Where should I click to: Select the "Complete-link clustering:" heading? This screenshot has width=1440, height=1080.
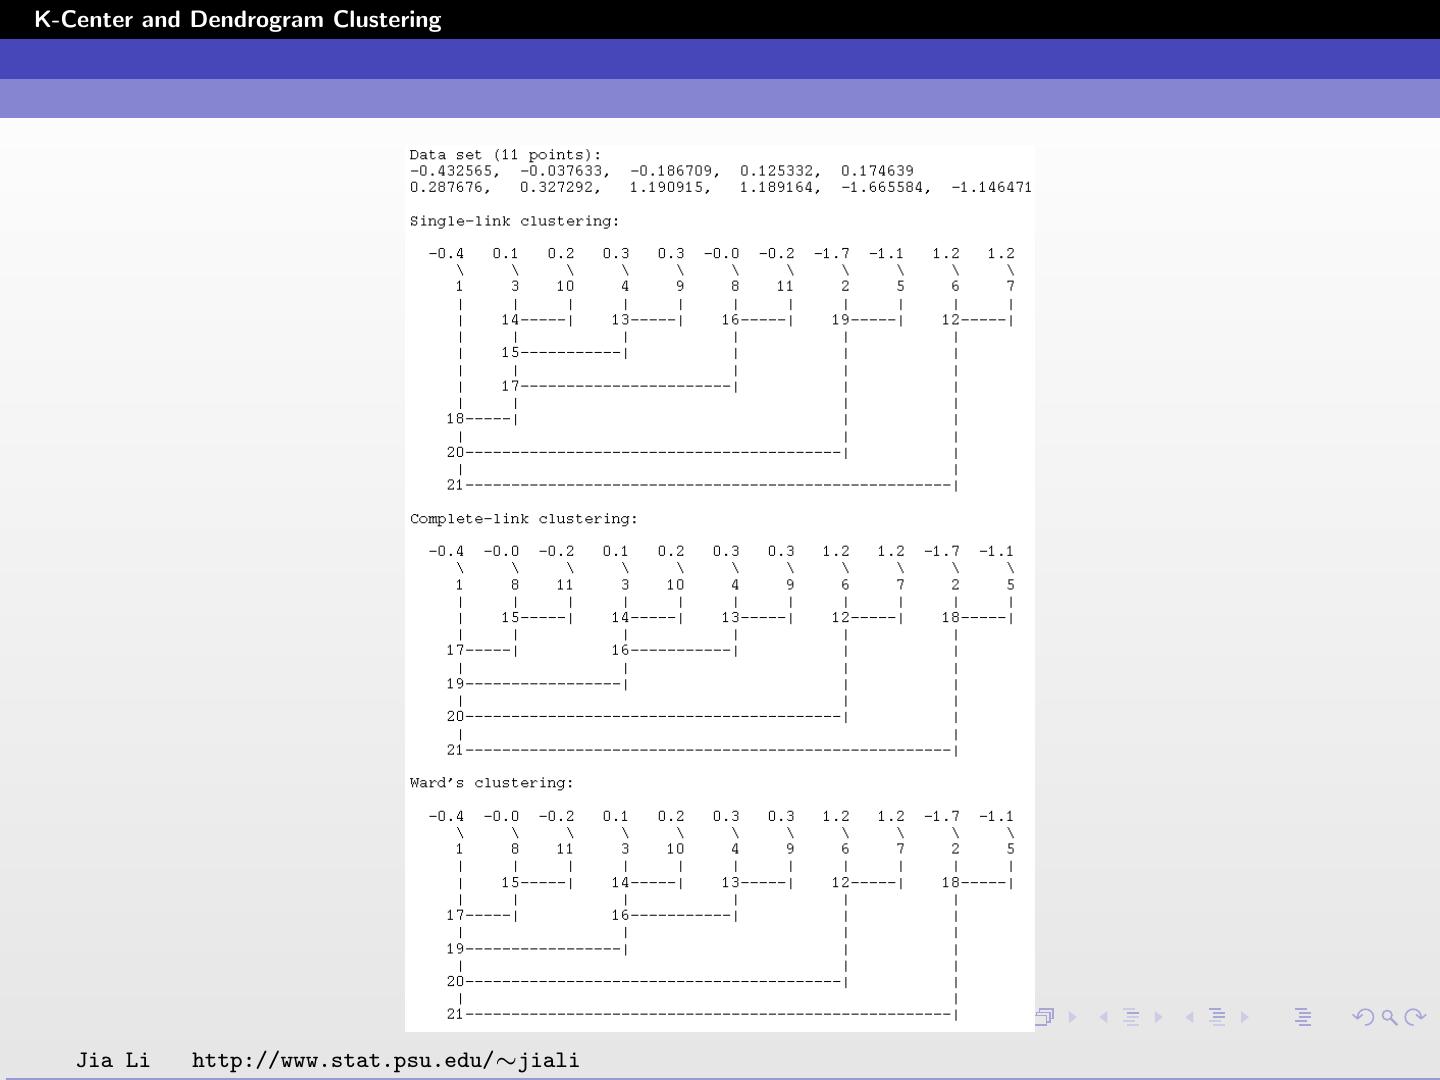point(523,519)
